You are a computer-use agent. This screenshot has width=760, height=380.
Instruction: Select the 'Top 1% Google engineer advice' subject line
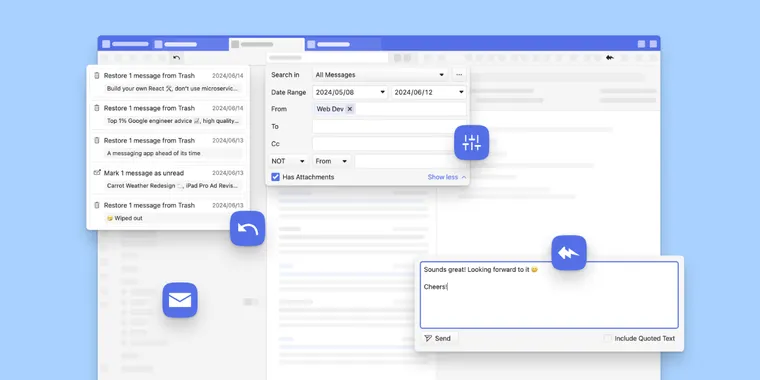click(x=173, y=121)
